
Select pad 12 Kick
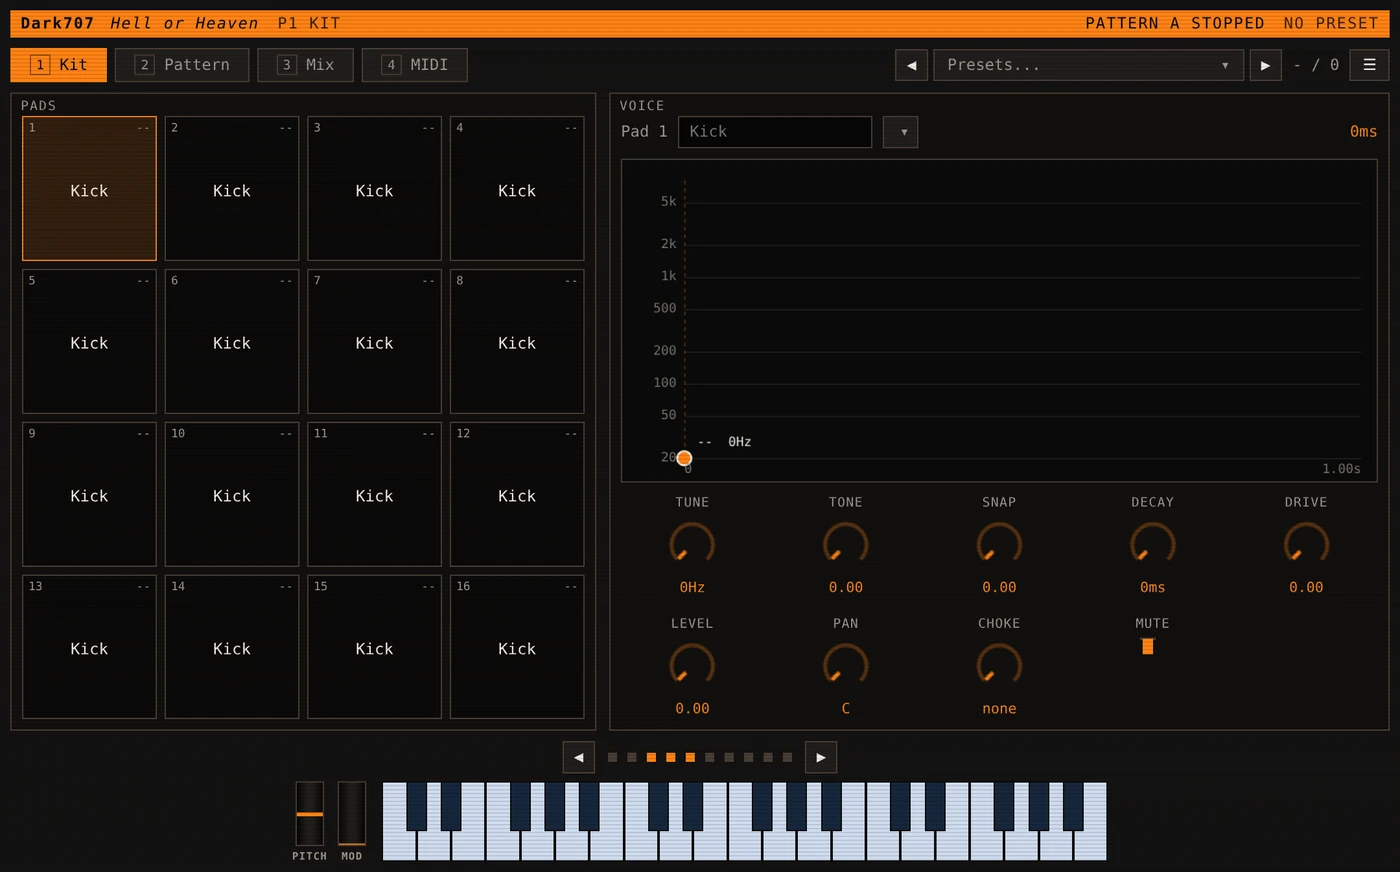click(x=517, y=495)
